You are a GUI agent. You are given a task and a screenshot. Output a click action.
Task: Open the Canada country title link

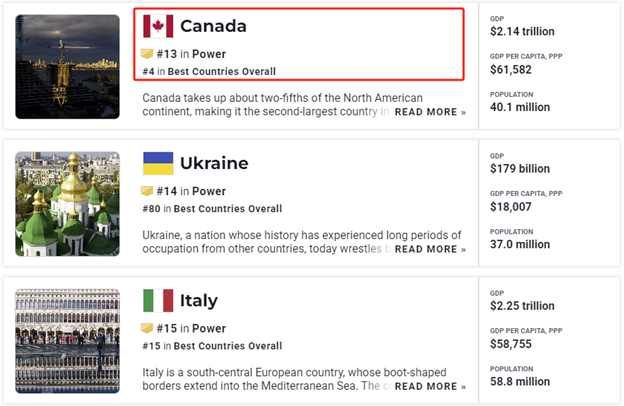tap(213, 26)
